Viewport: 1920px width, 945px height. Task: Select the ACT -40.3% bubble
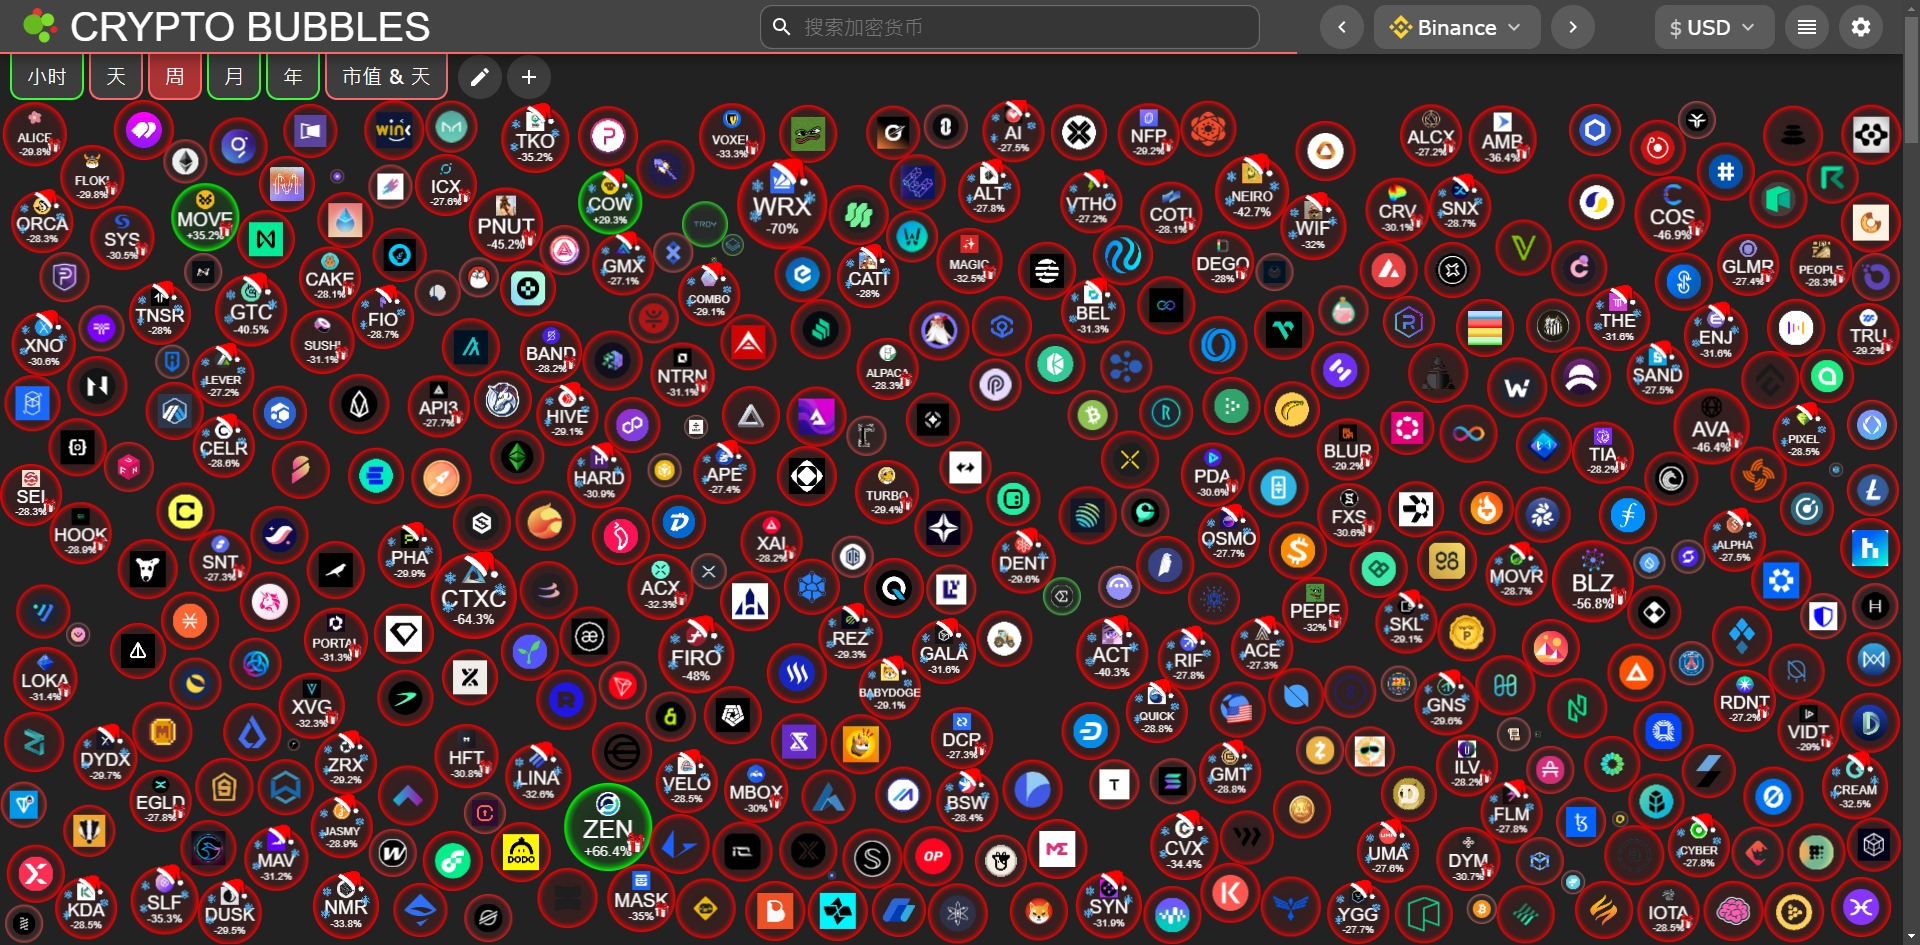[x=1111, y=651]
